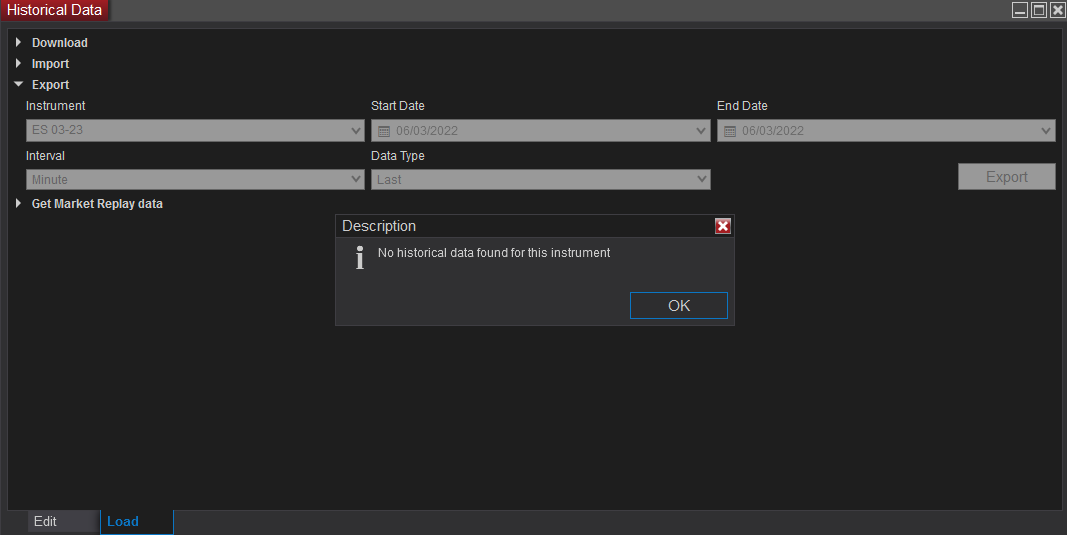Viewport: 1067px width, 535px height.
Task: Select the Load tab
Action: pos(123,522)
